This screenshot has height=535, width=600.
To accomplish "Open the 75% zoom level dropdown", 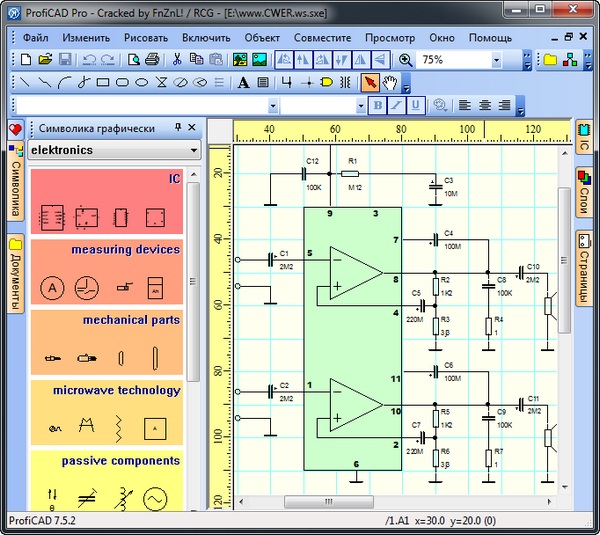I will pyautogui.click(x=496, y=60).
